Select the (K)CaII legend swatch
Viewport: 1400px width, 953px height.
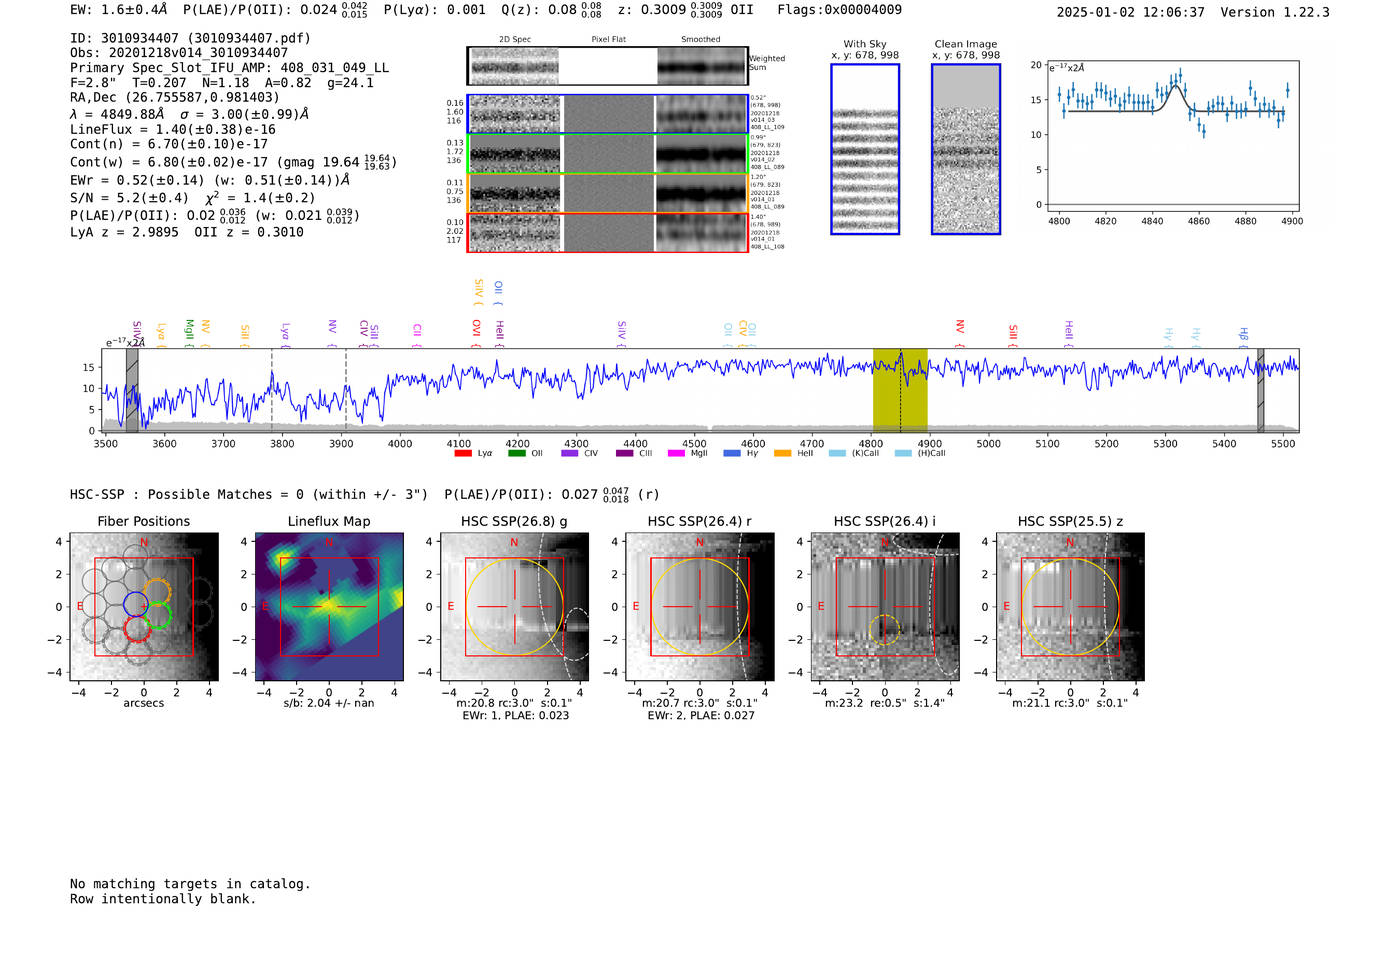click(x=838, y=453)
